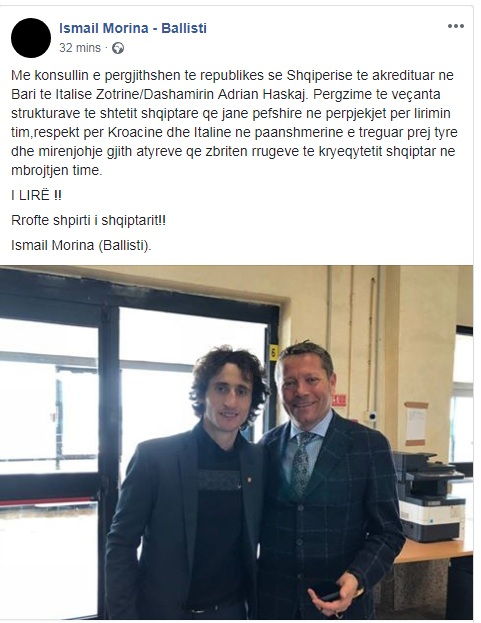Open the post via 32 mins timestamp
481x623 pixels.
[x=80, y=48]
